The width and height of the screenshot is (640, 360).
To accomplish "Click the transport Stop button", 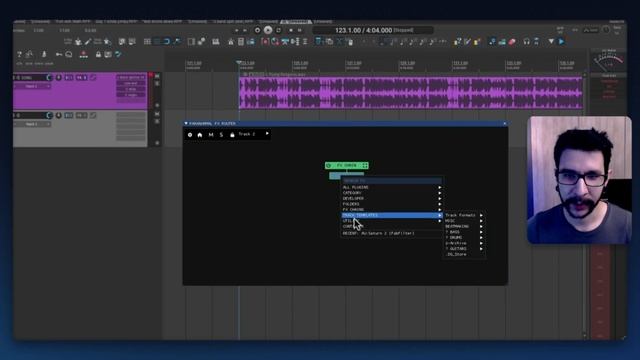I will (291, 30).
